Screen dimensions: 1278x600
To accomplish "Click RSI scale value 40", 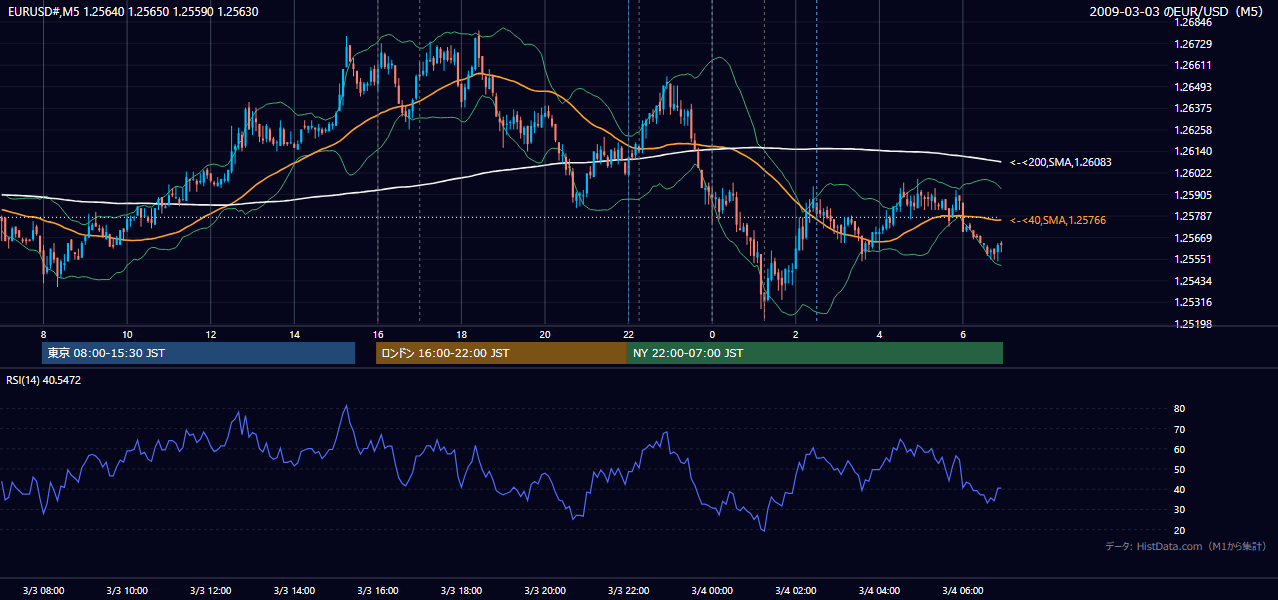I will [1179, 489].
